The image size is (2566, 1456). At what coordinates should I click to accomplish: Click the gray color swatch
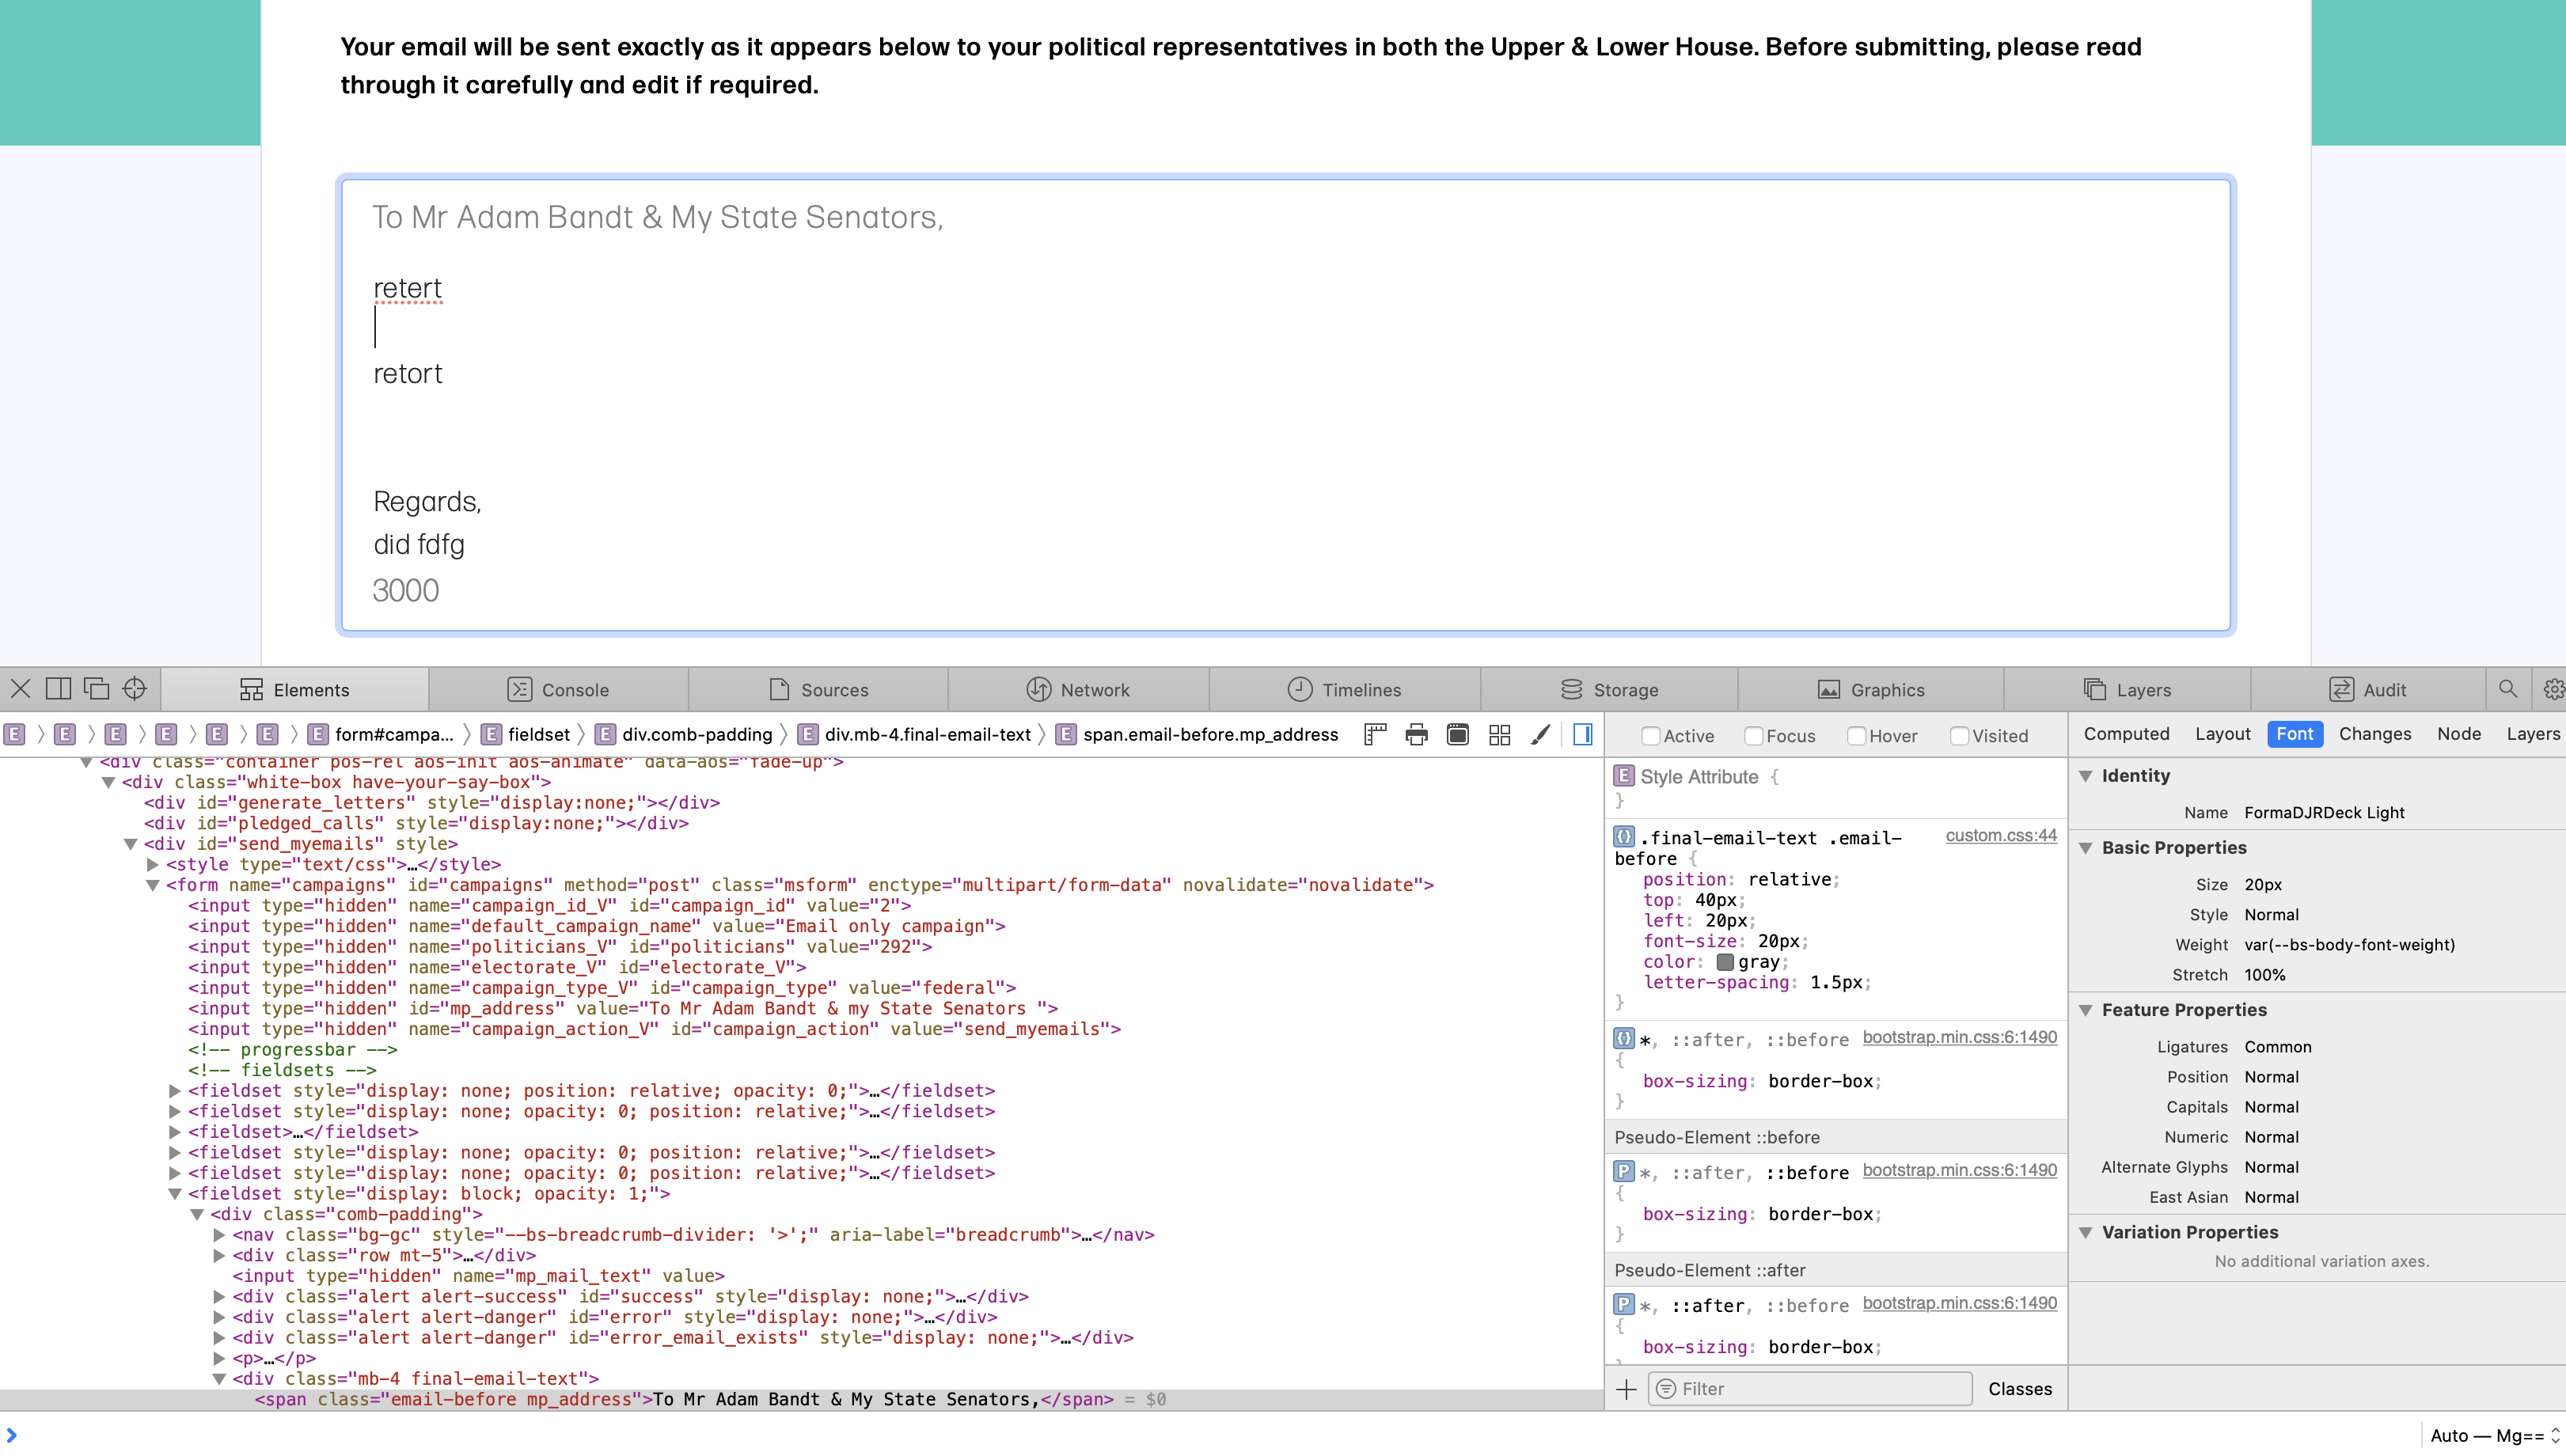pos(1724,962)
